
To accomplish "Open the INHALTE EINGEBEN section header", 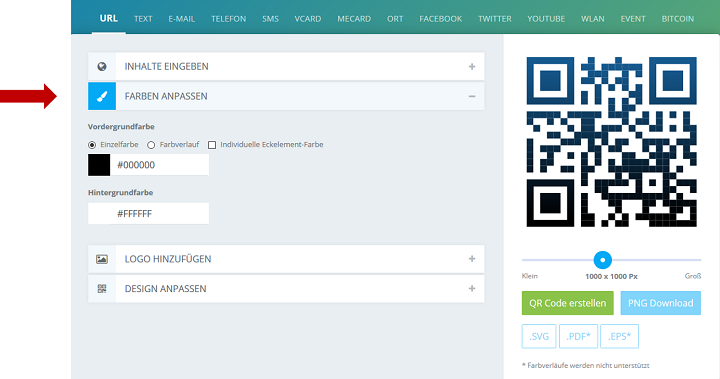I will pos(286,67).
